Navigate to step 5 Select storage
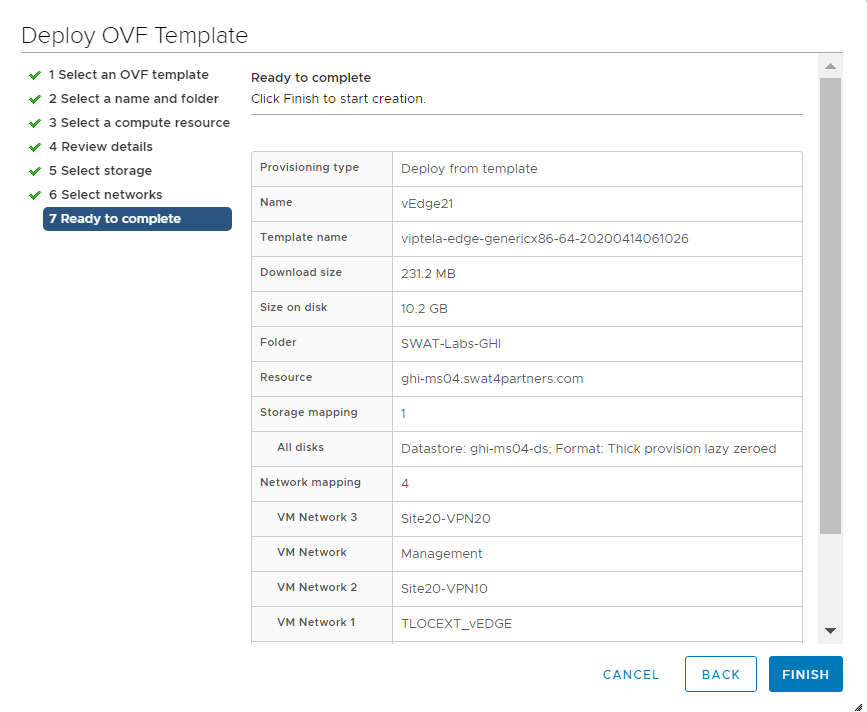 100,171
